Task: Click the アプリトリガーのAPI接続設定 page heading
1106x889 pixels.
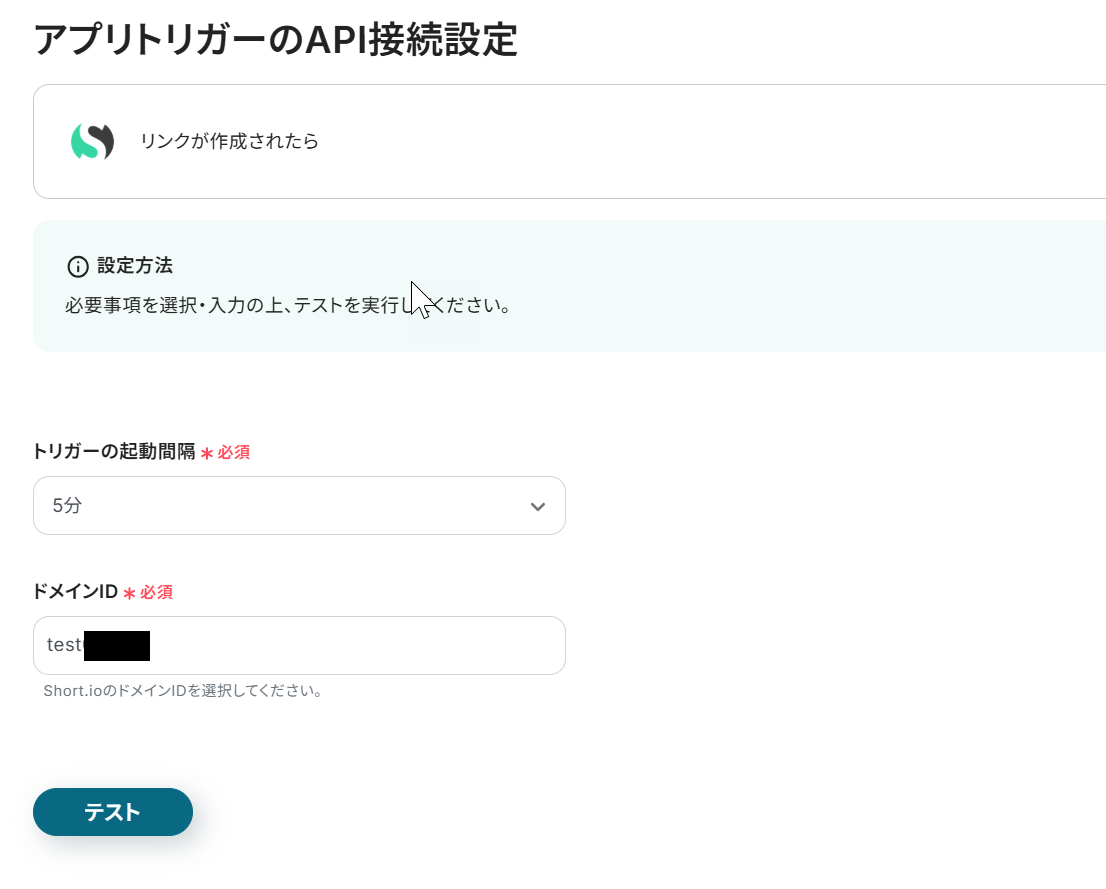Action: coord(275,40)
